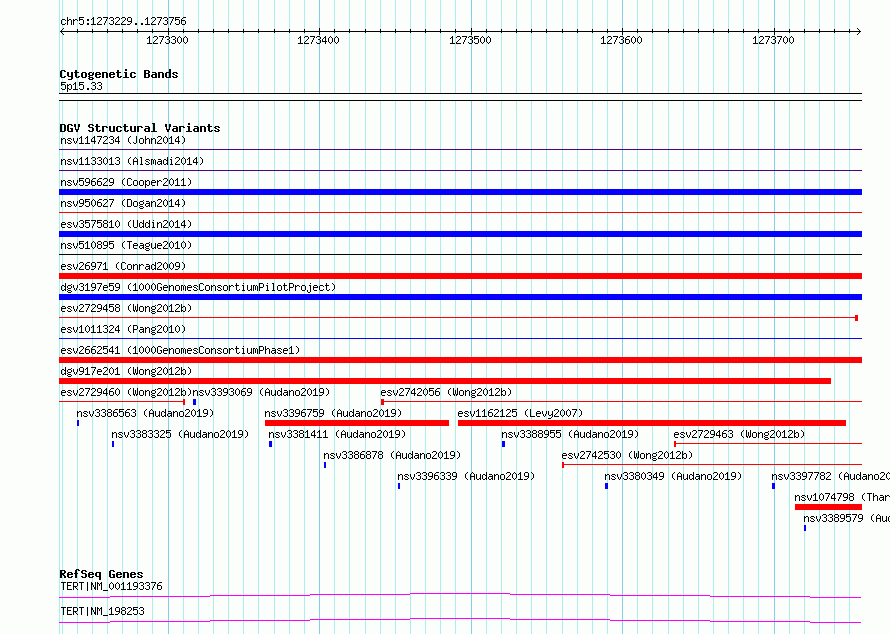The image size is (890, 634).
Task: Open nsv510895 (Teague2010) variant label
Action: [x=126, y=245]
